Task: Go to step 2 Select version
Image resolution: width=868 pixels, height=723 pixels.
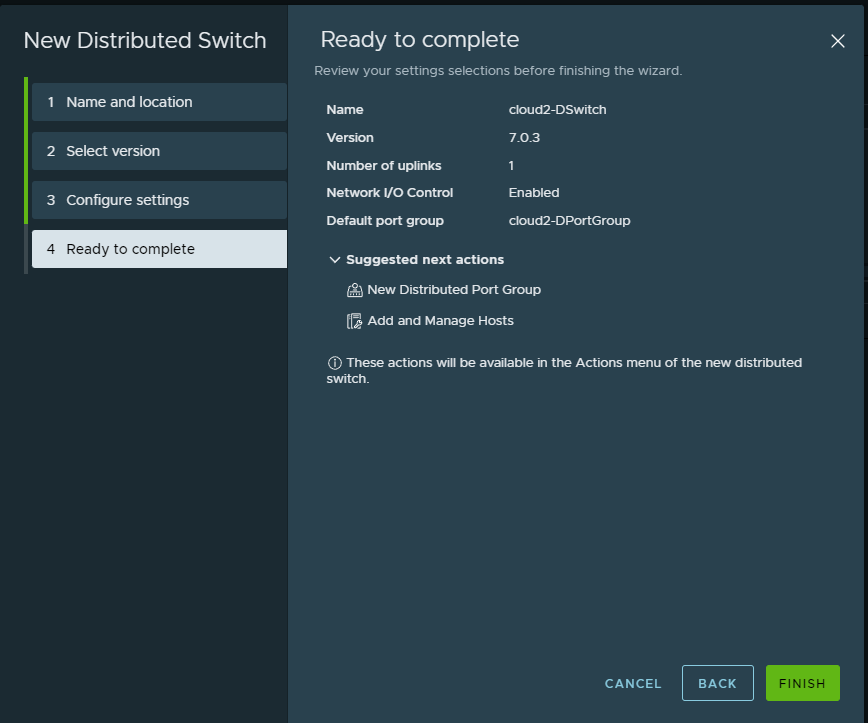Action: tap(159, 151)
